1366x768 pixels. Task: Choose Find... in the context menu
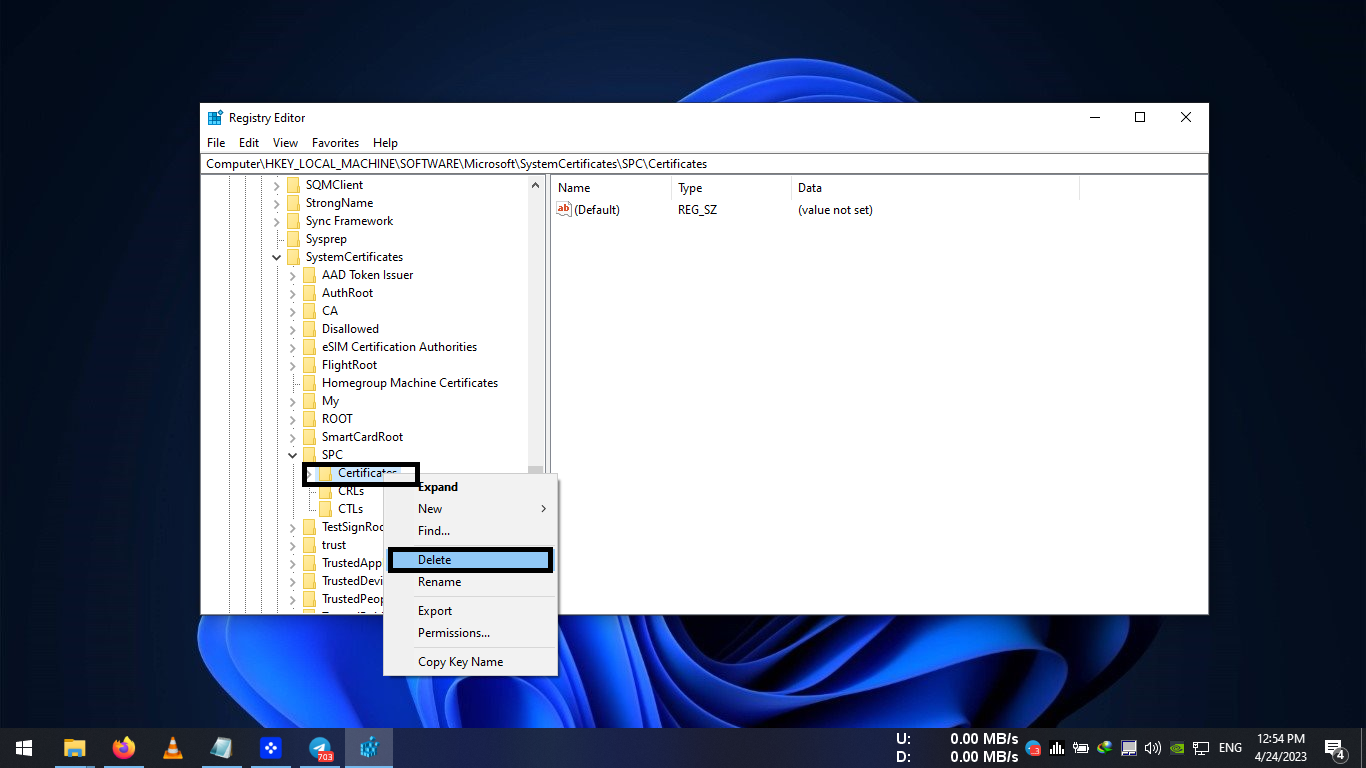tap(470, 531)
